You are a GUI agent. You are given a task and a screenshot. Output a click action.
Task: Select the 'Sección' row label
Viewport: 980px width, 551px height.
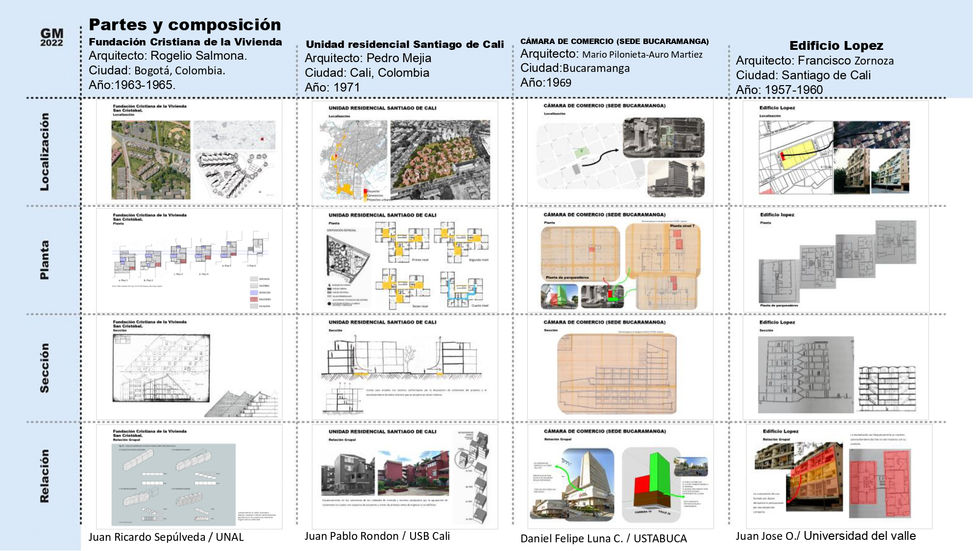[x=44, y=368]
